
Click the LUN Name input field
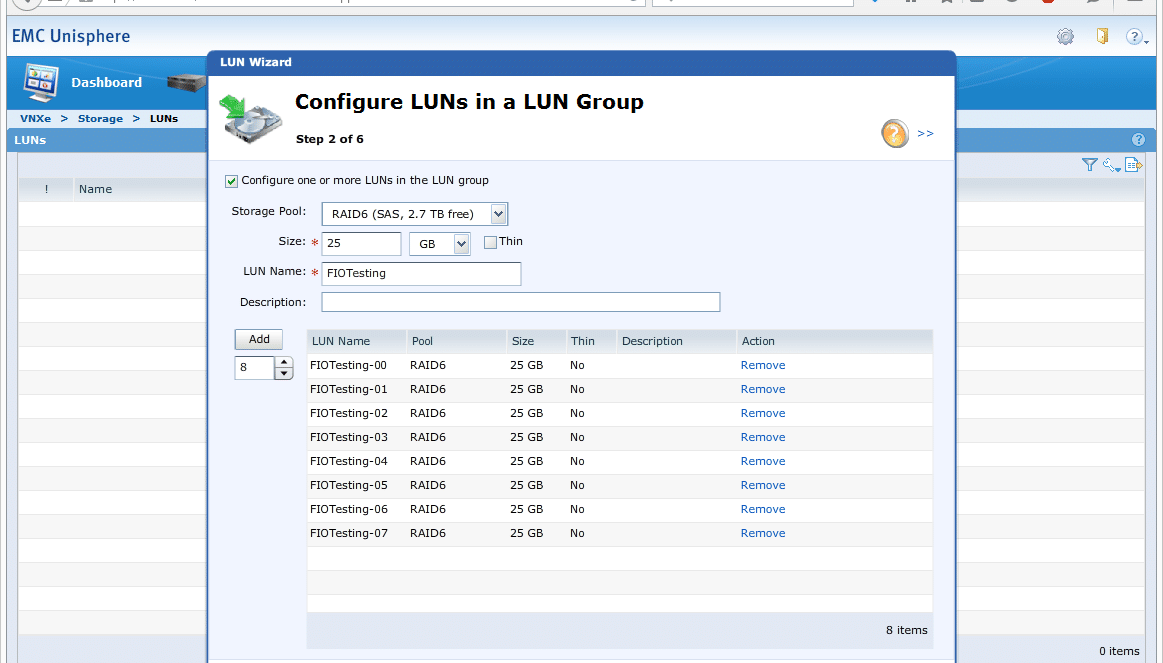[x=421, y=274]
